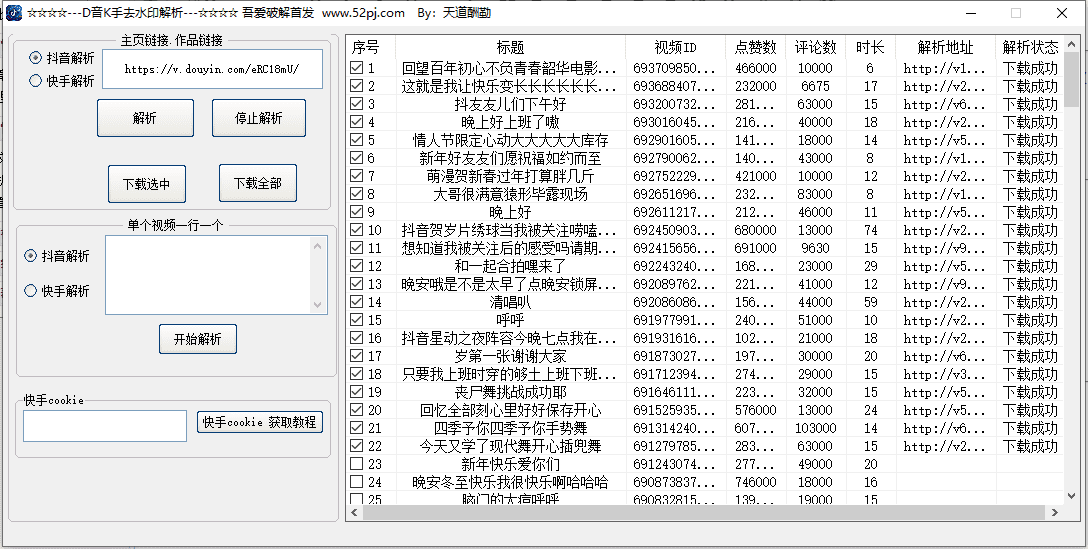Minimize the window
The height and width of the screenshot is (549, 1088).
point(970,12)
